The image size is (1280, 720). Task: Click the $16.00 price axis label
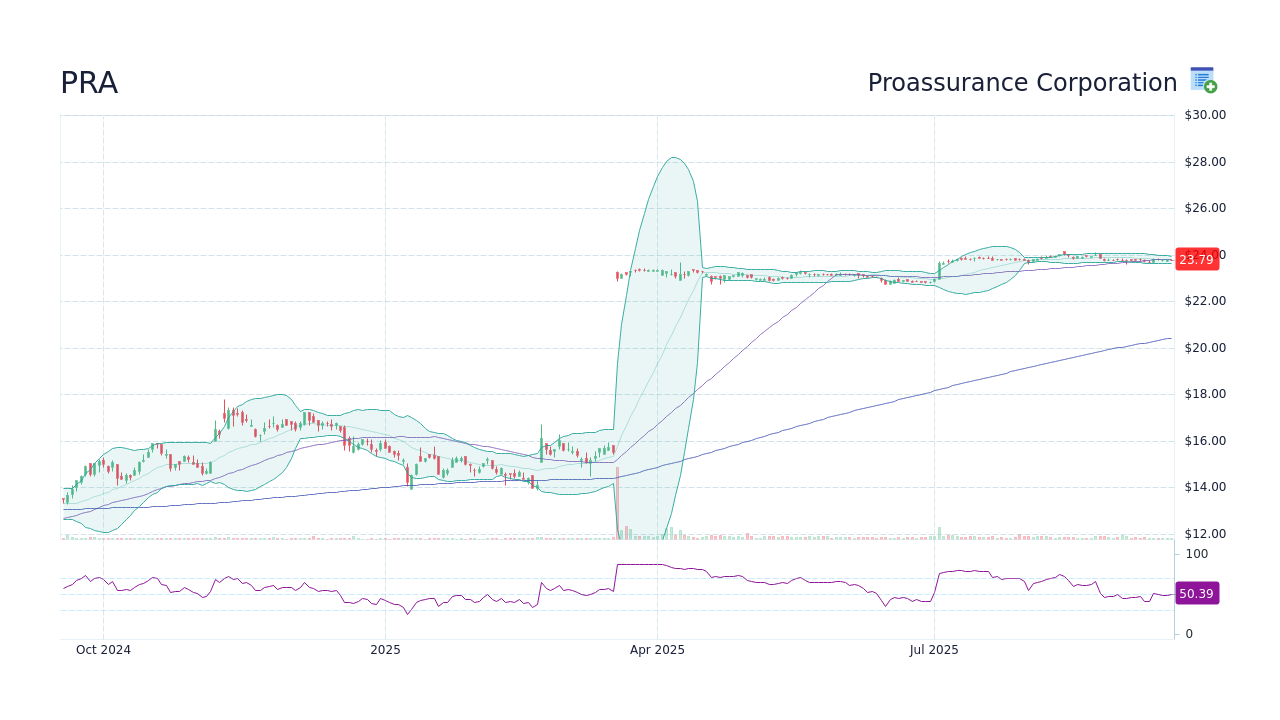click(x=1205, y=441)
